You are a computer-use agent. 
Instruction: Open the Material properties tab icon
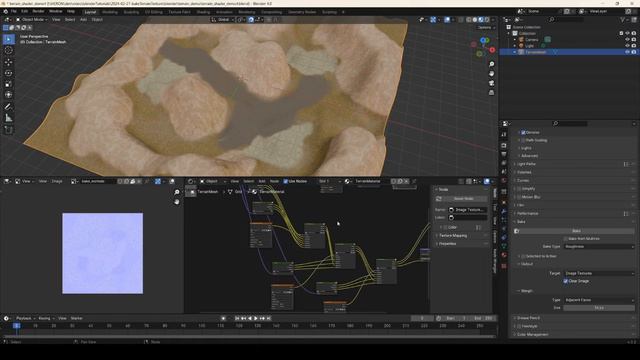coord(504,255)
